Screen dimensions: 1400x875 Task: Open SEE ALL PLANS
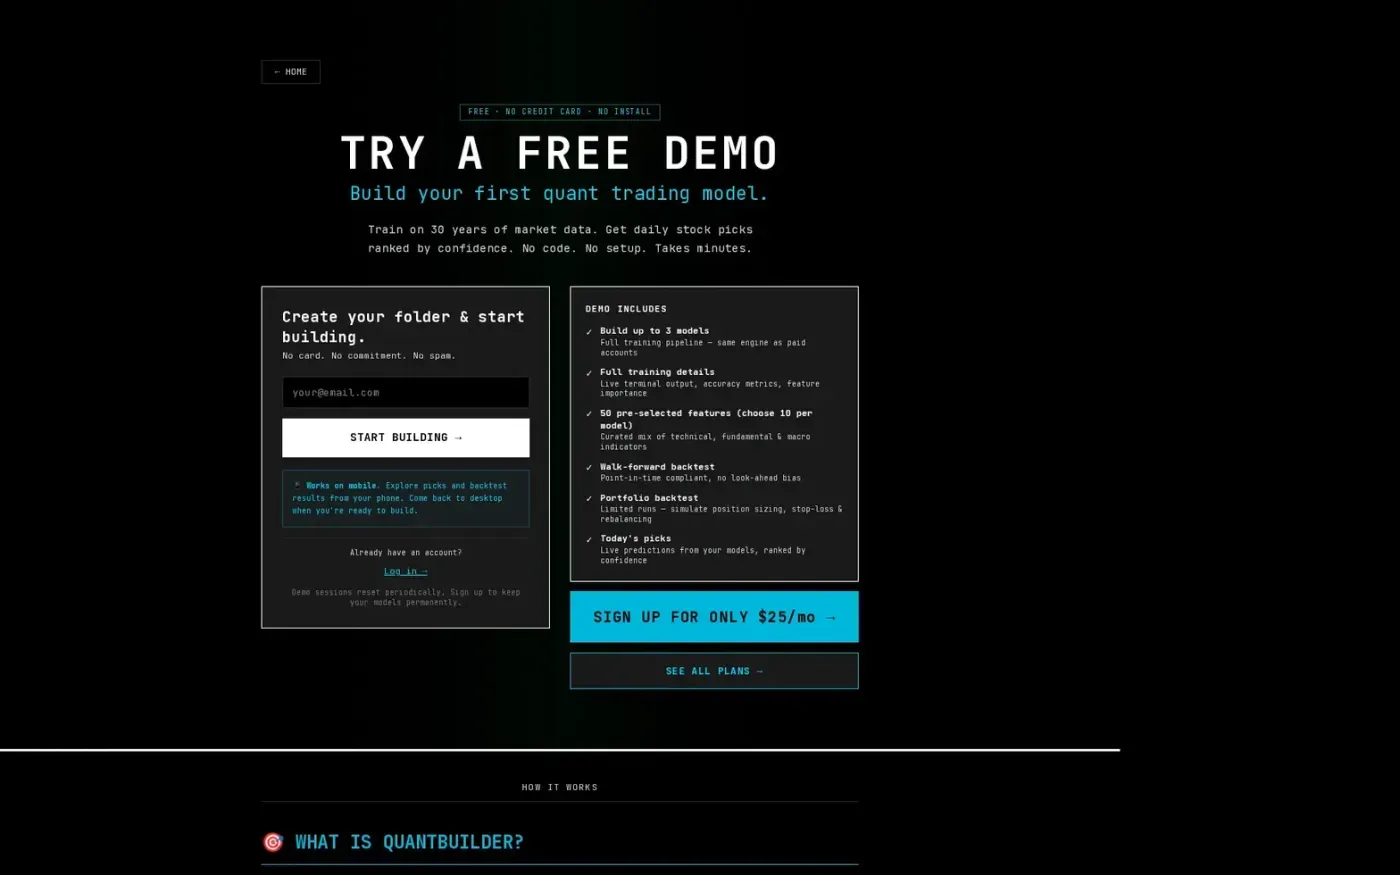[x=714, y=671]
